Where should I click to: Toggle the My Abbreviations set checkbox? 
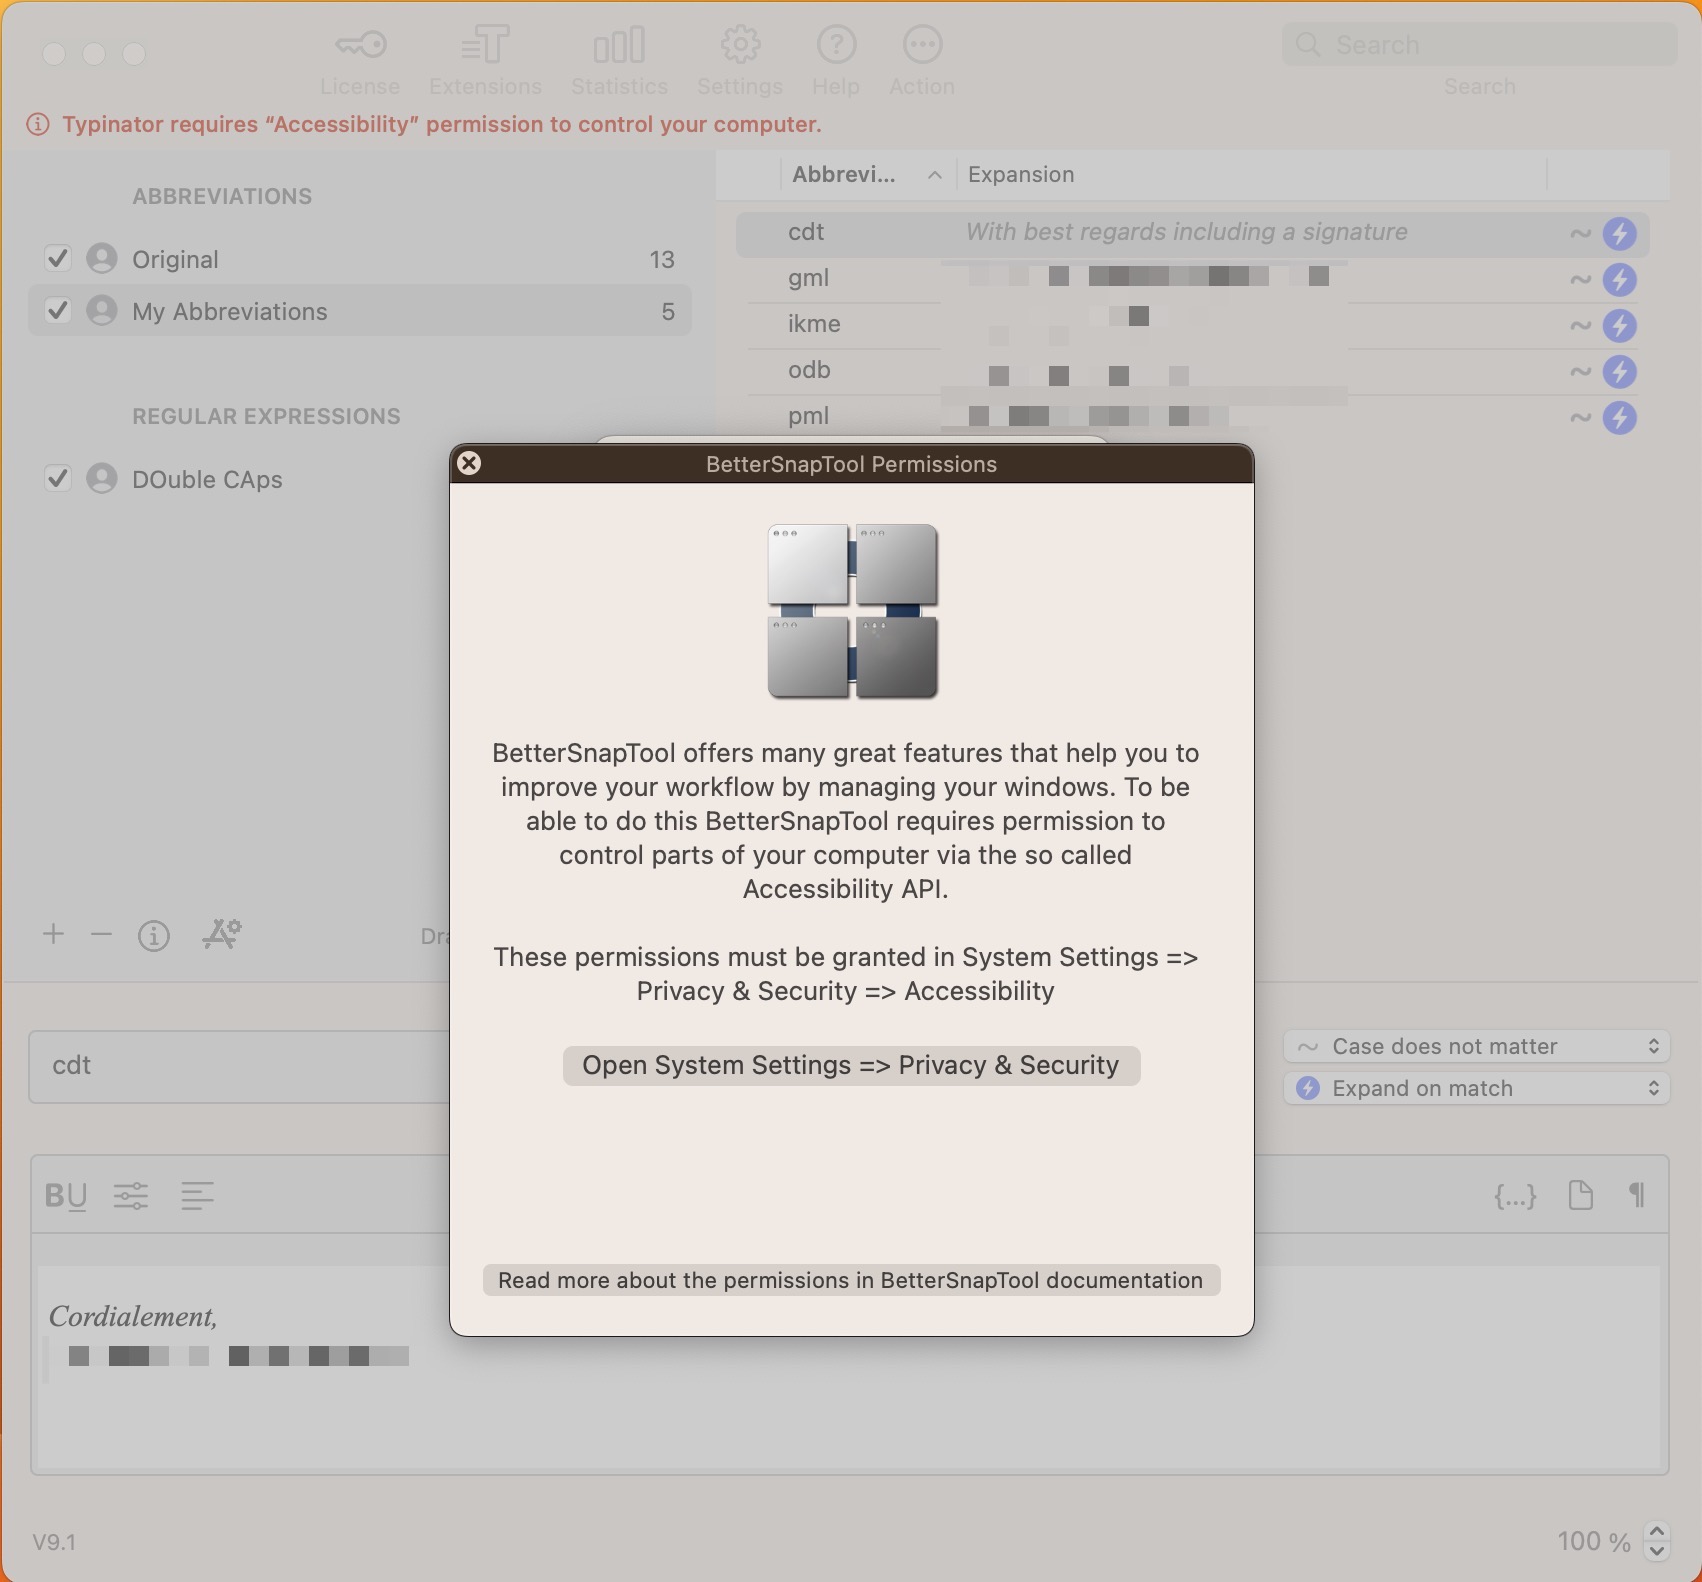tap(58, 311)
